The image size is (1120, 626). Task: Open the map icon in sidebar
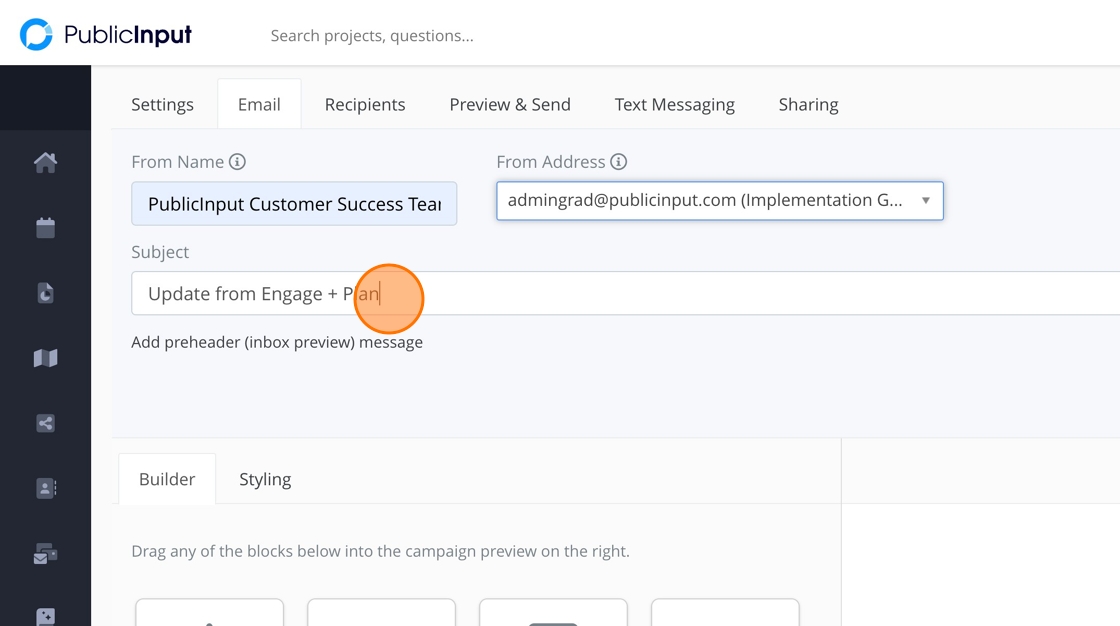click(x=45, y=358)
